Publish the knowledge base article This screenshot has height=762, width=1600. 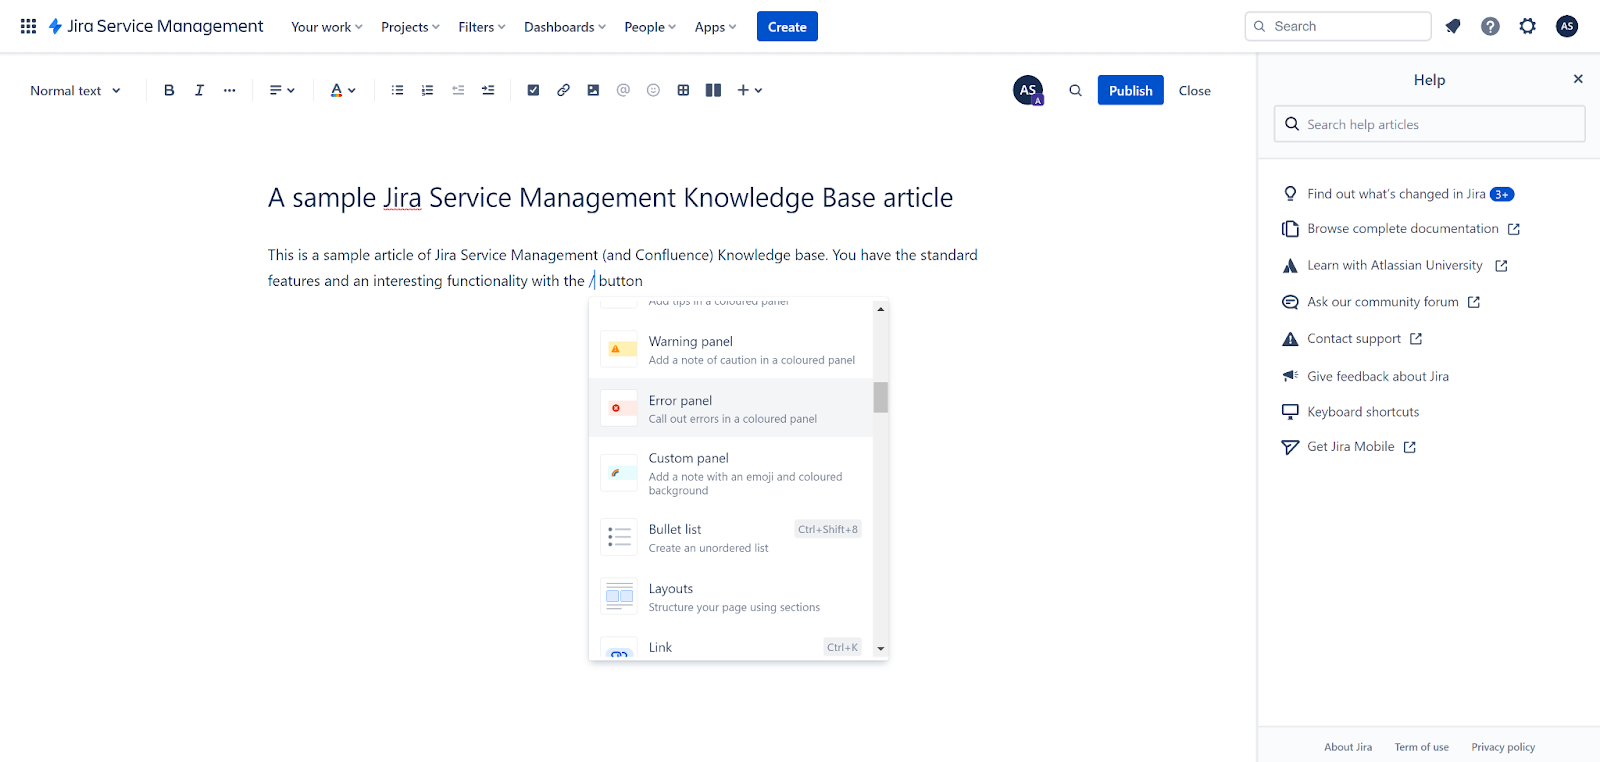pyautogui.click(x=1130, y=90)
